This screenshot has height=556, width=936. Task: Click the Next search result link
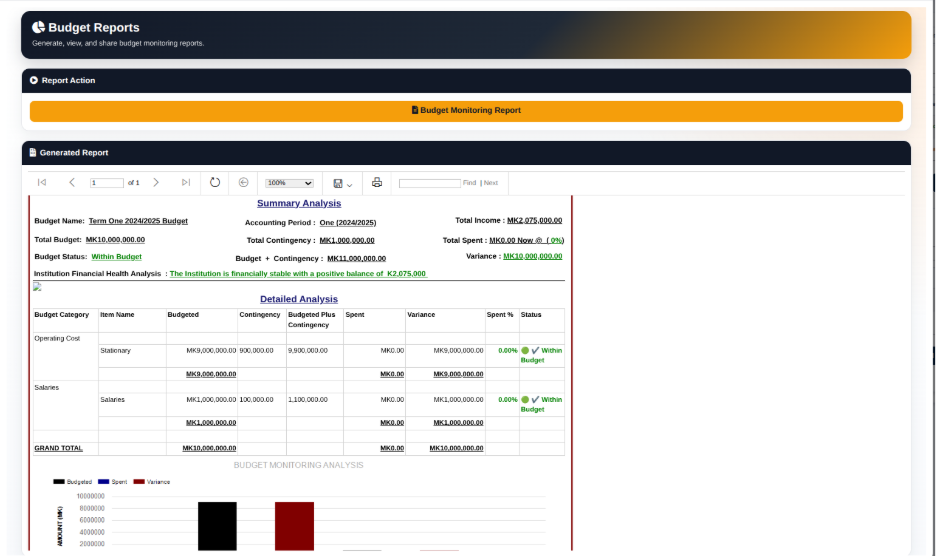click(491, 183)
